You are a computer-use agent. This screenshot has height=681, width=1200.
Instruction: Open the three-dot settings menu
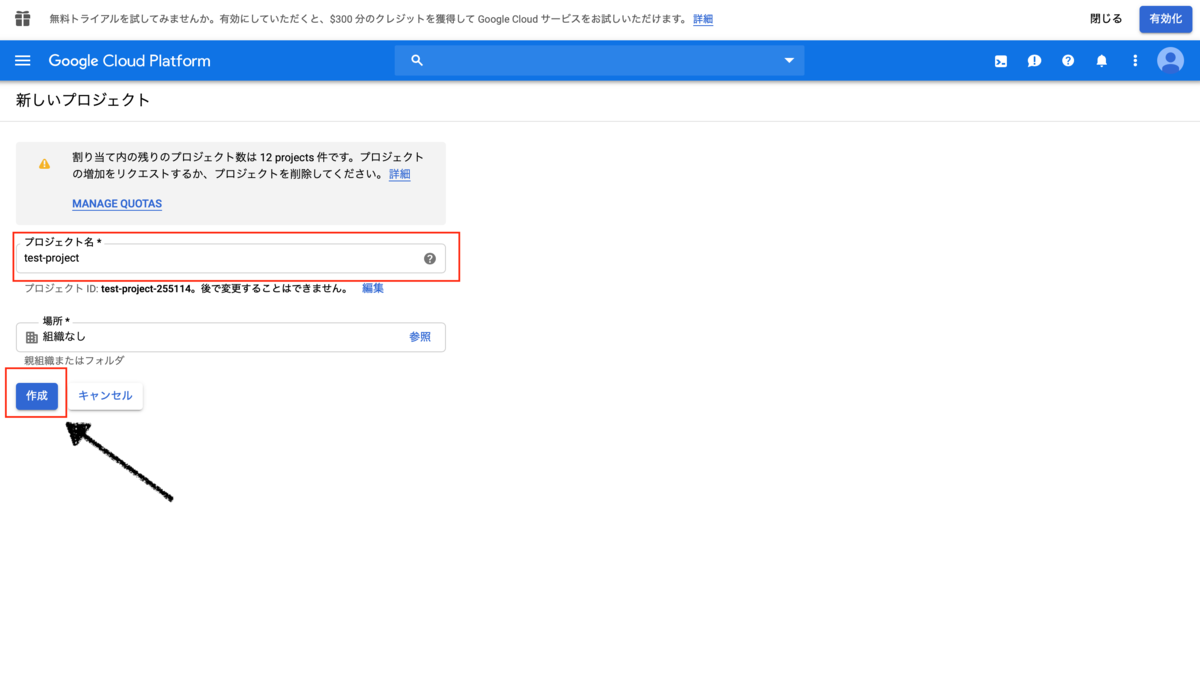pyautogui.click(x=1135, y=61)
